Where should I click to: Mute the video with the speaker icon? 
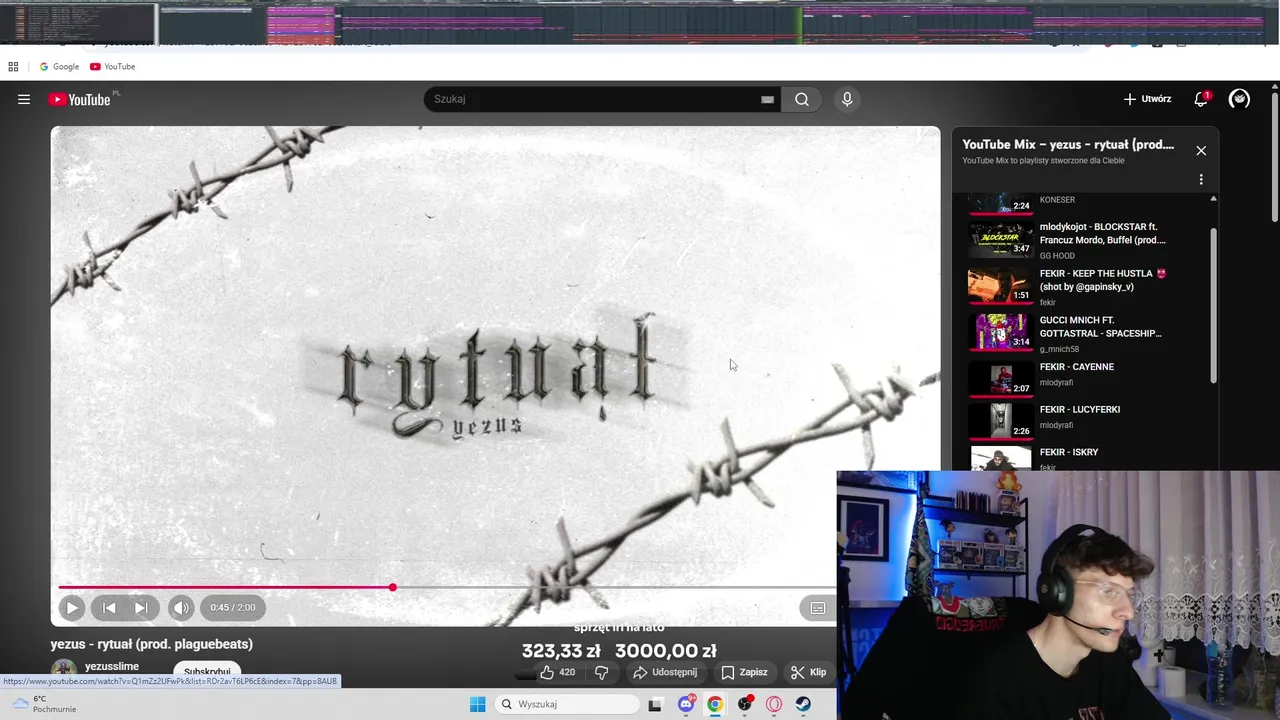pyautogui.click(x=181, y=607)
